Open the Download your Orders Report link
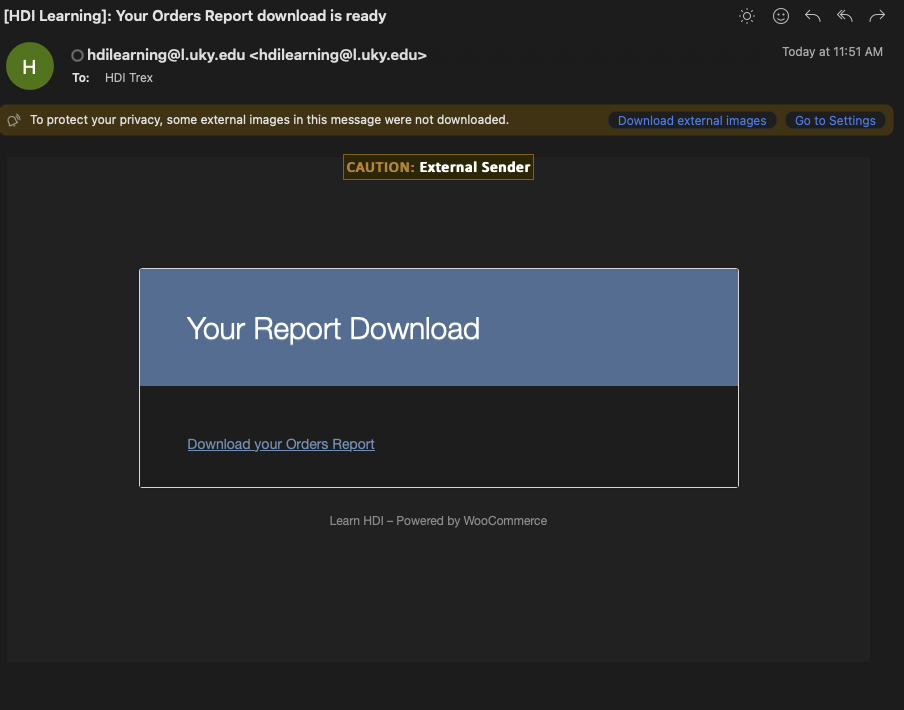The height and width of the screenshot is (710, 904). 281,444
